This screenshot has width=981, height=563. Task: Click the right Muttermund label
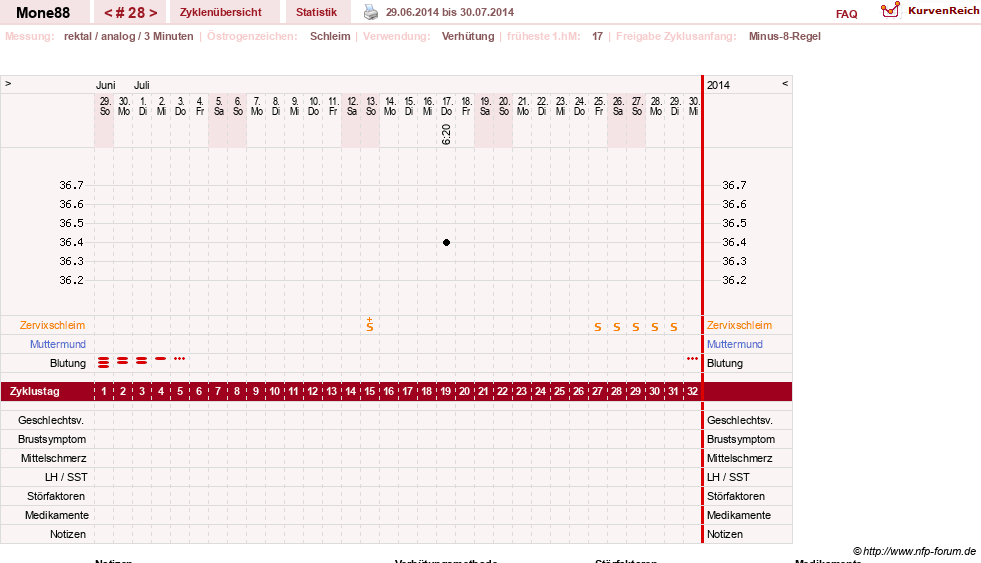(x=735, y=344)
